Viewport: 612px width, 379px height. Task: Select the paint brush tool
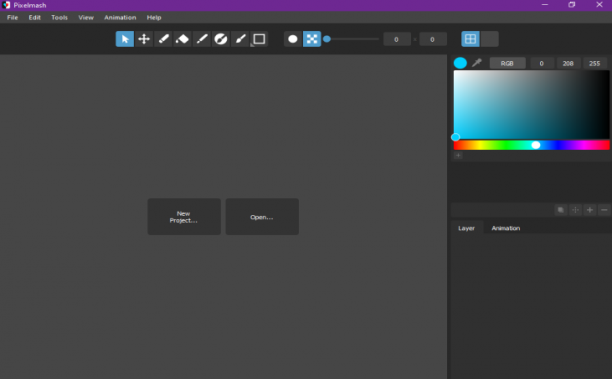point(240,39)
